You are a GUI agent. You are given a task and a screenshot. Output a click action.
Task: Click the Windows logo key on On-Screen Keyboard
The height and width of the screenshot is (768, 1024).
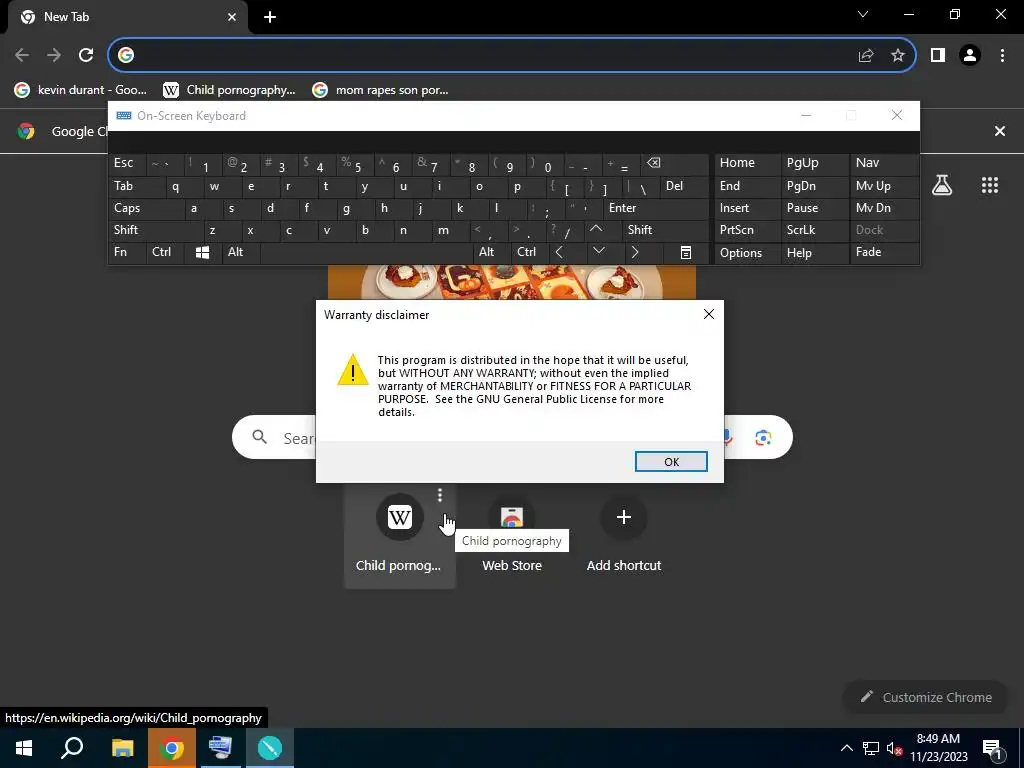point(202,252)
